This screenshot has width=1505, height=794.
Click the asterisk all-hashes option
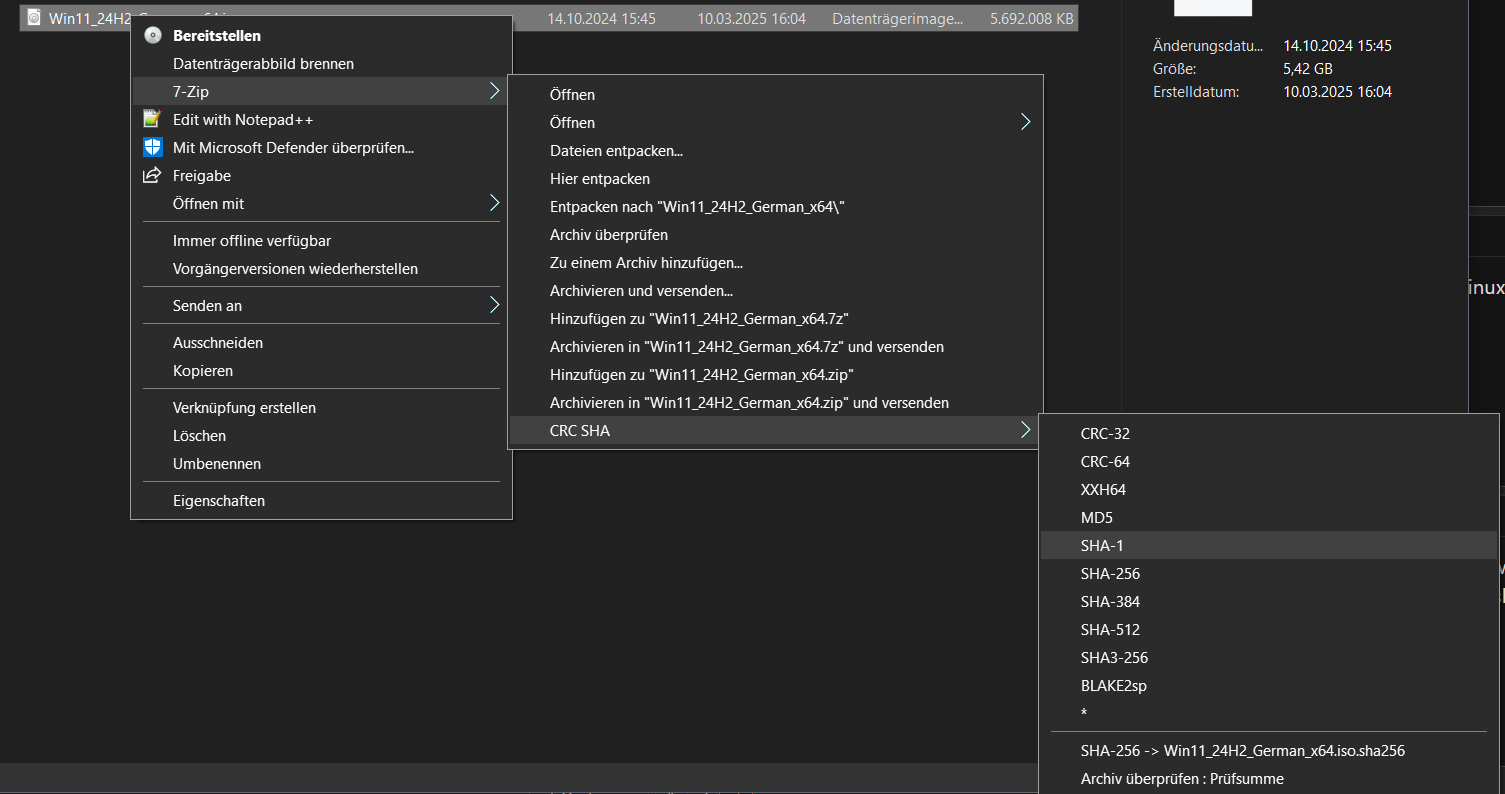click(1269, 714)
